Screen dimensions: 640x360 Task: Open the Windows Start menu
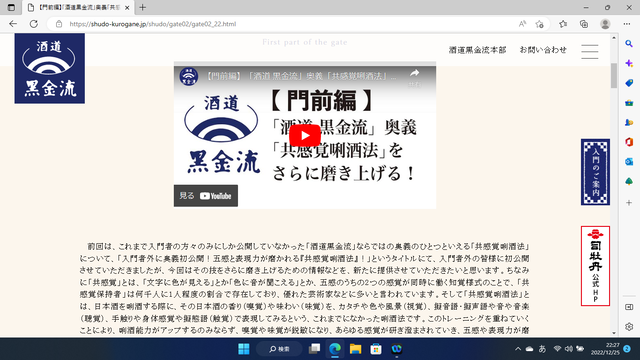pos(244,349)
